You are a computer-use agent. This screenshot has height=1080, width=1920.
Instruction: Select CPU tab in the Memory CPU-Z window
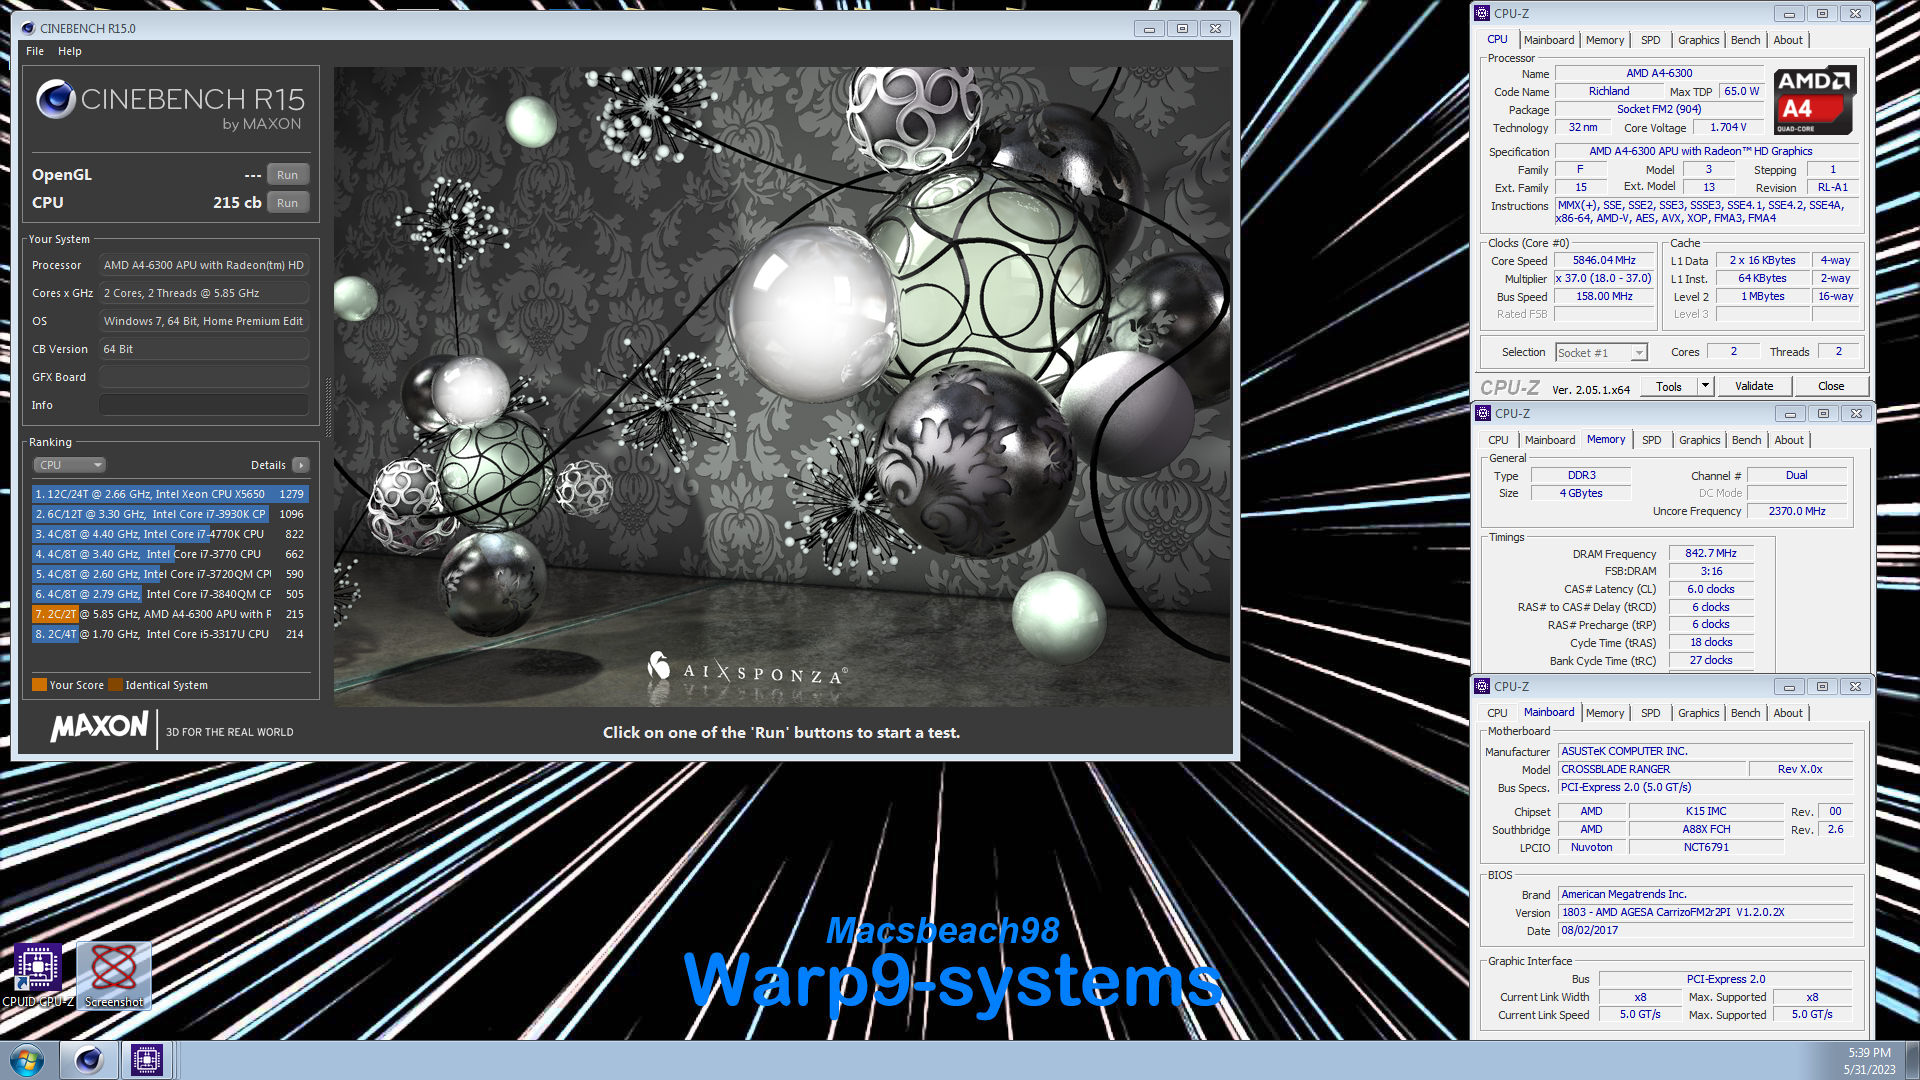tap(1498, 440)
